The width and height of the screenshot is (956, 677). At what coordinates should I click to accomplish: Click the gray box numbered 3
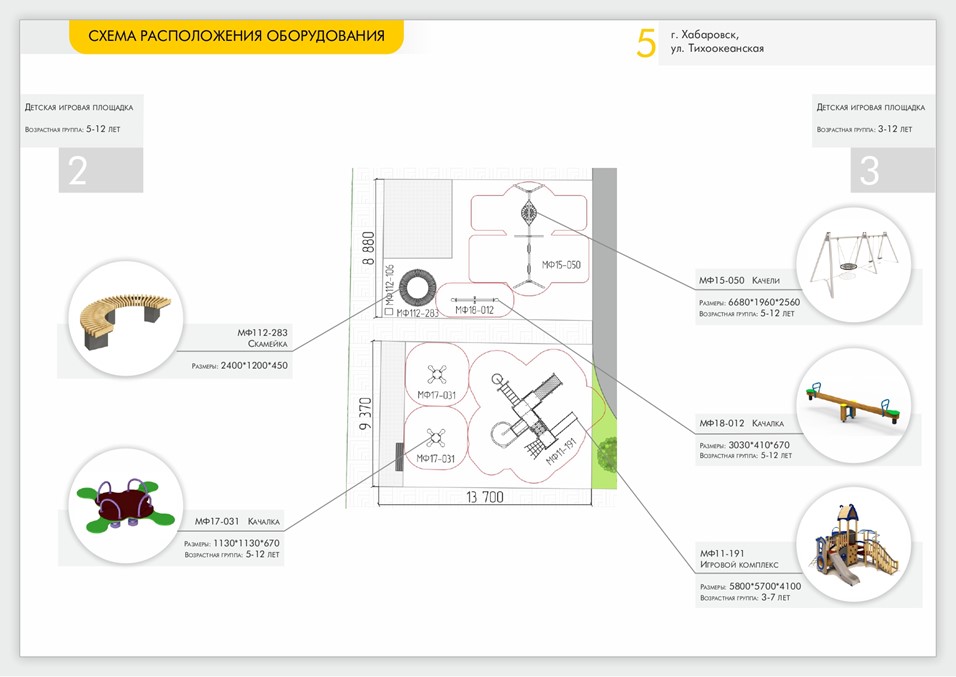pyautogui.click(x=870, y=170)
